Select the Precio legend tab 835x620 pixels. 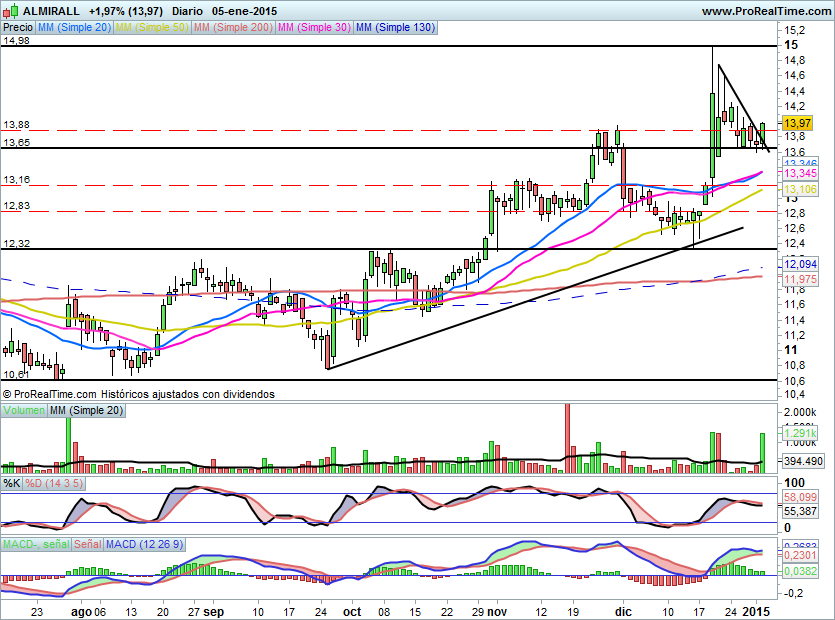pos(18,27)
